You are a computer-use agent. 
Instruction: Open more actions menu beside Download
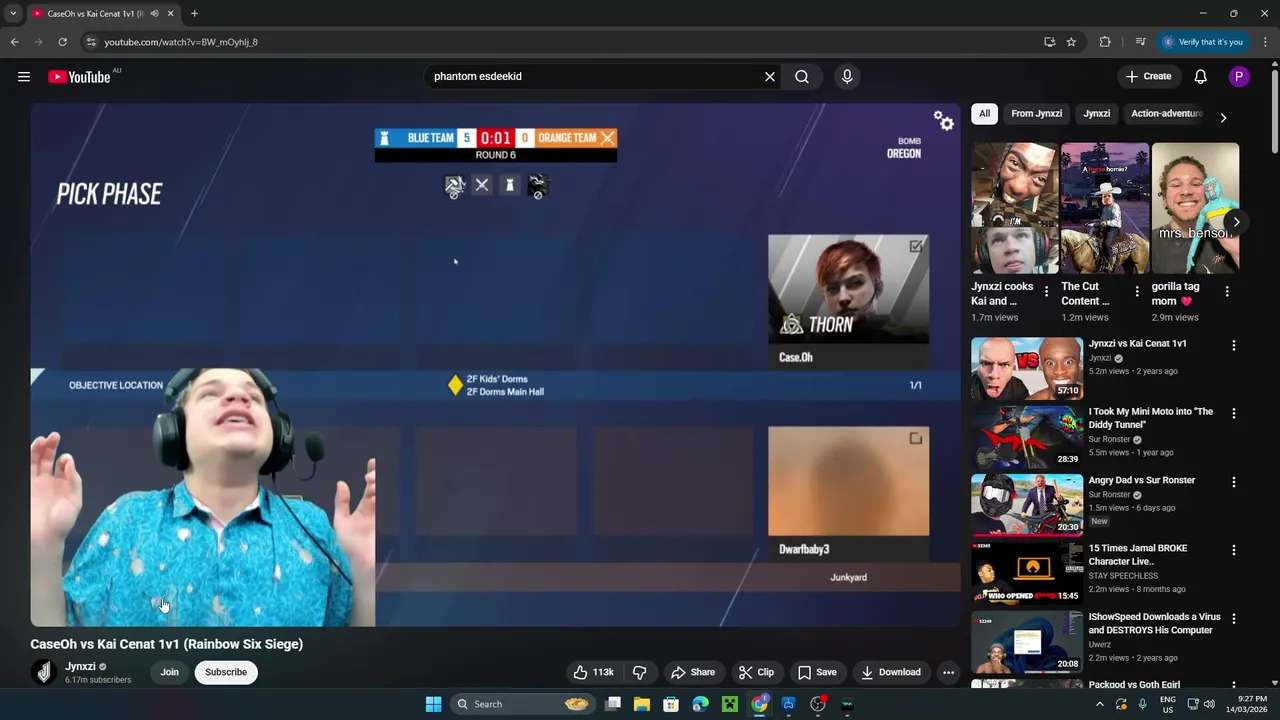point(949,672)
